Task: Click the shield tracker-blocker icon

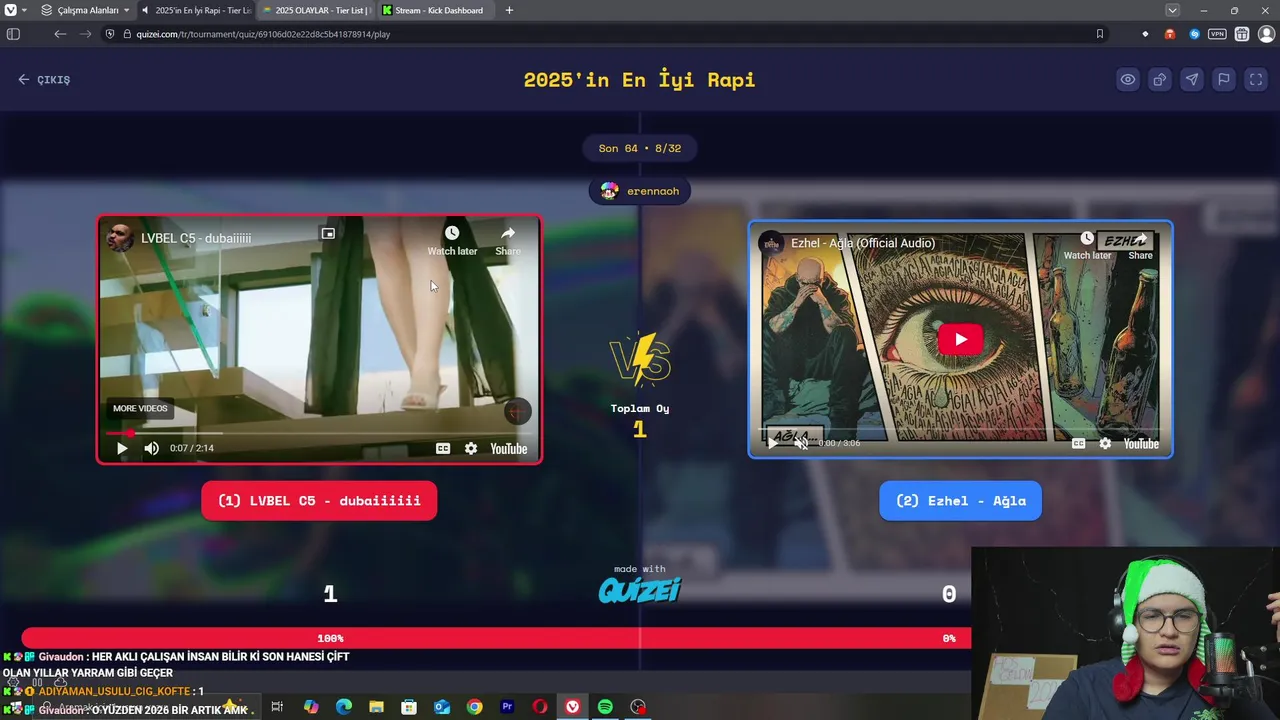Action: point(110,34)
